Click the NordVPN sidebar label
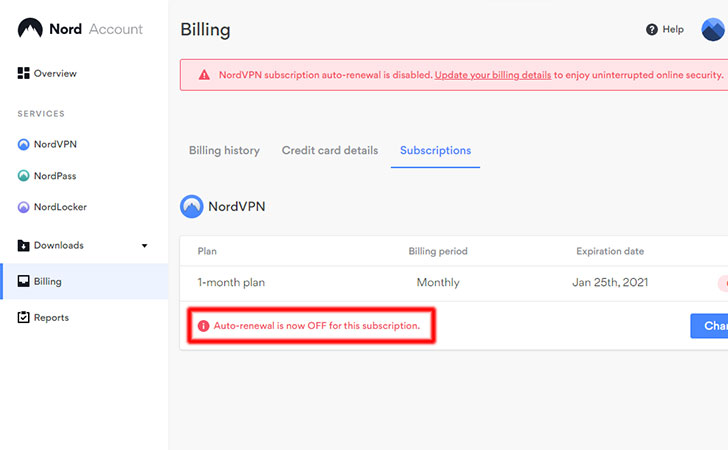Viewport: 728px width, 450px height. tap(55, 144)
